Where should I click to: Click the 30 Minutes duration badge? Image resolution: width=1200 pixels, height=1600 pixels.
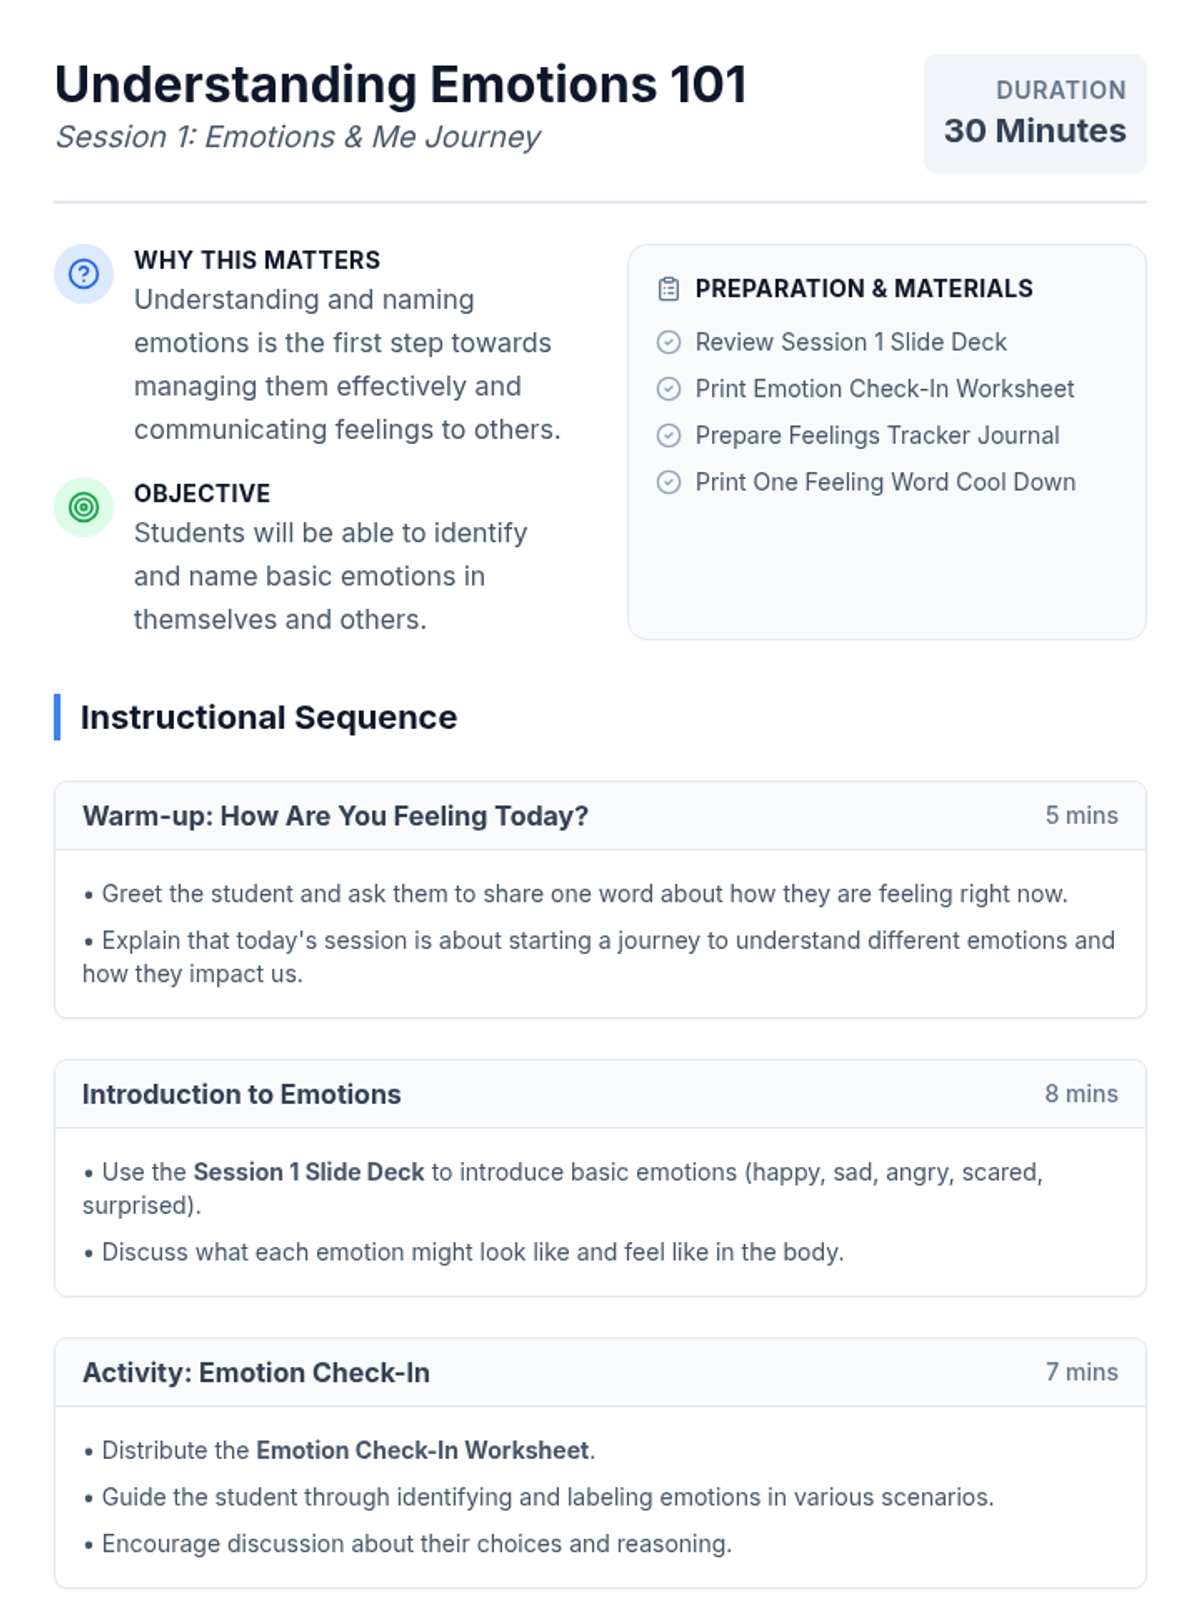[1034, 114]
